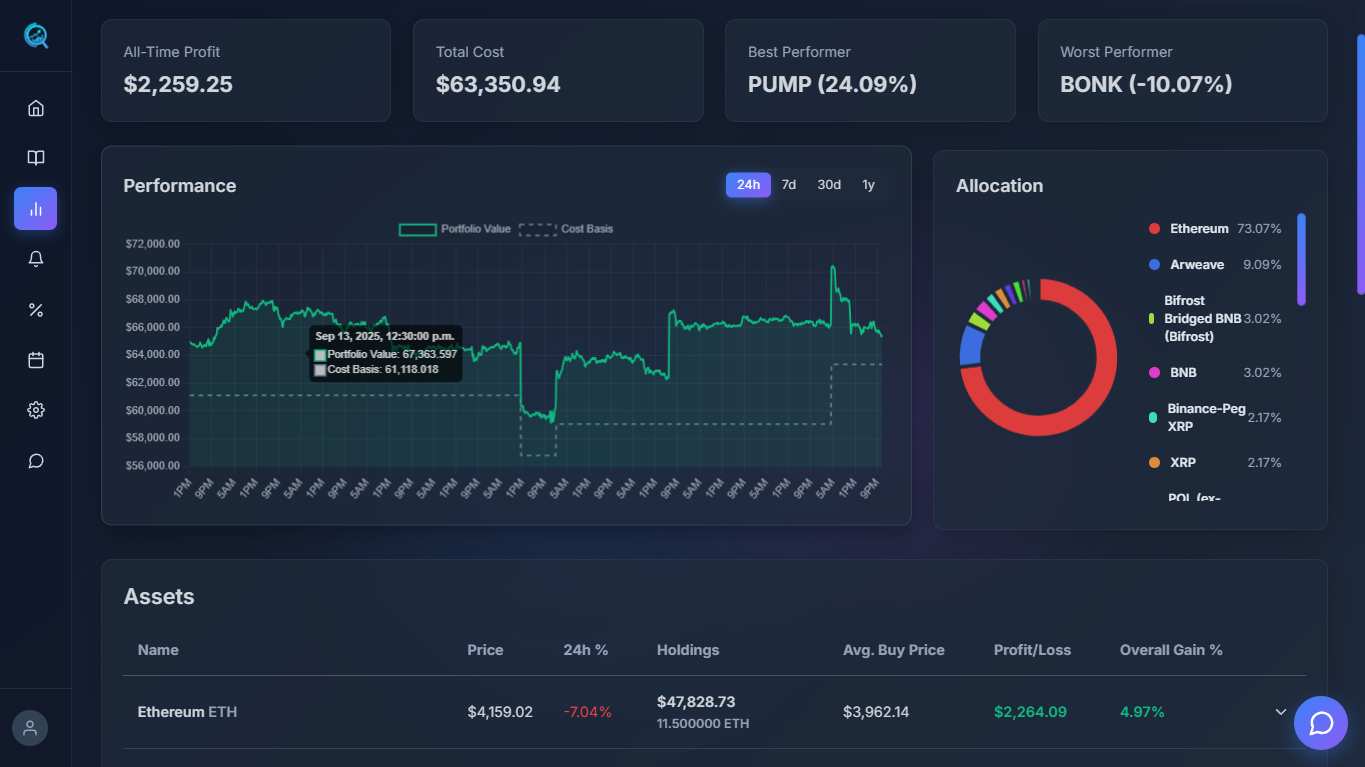This screenshot has width=1365, height=767.
Task: Click the Overall Gain % column header
Action: coord(1171,650)
